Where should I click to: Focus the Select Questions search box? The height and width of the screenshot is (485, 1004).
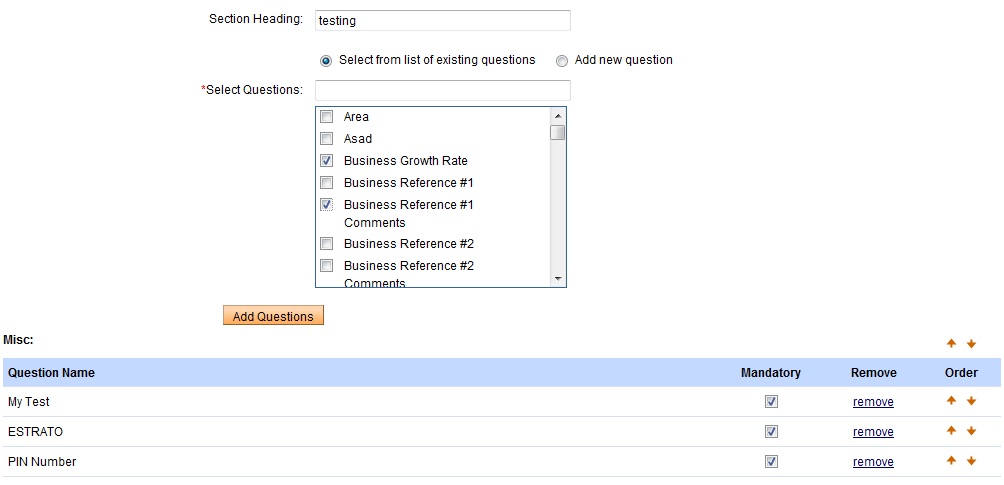442,90
